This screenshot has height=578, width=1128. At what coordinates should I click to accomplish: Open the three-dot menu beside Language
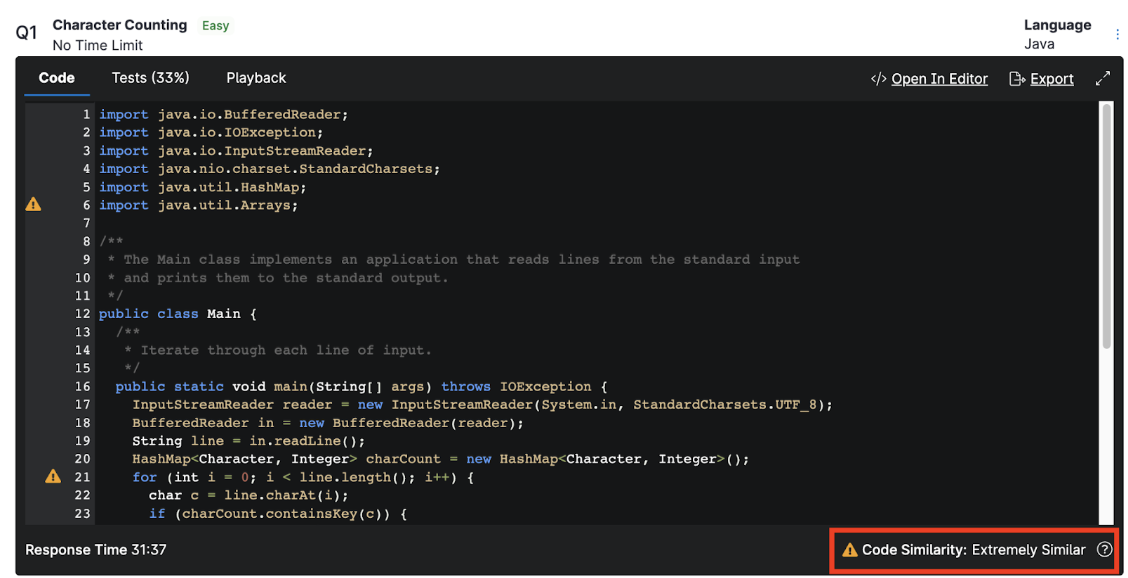[x=1117, y=35]
